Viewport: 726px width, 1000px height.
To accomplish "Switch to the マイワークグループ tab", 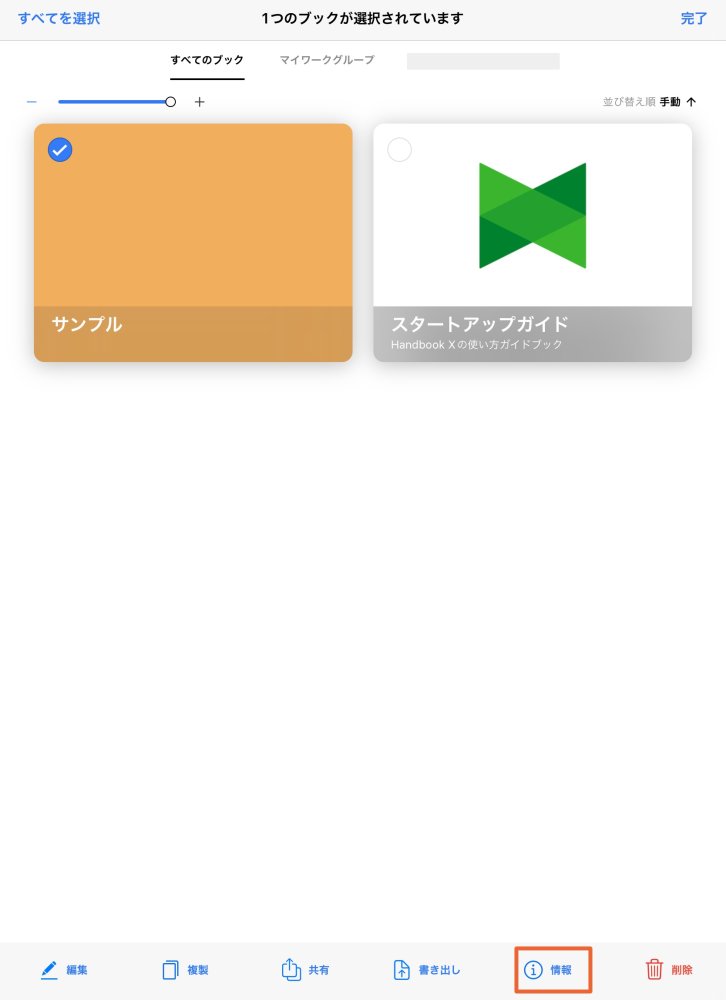I will [327, 60].
